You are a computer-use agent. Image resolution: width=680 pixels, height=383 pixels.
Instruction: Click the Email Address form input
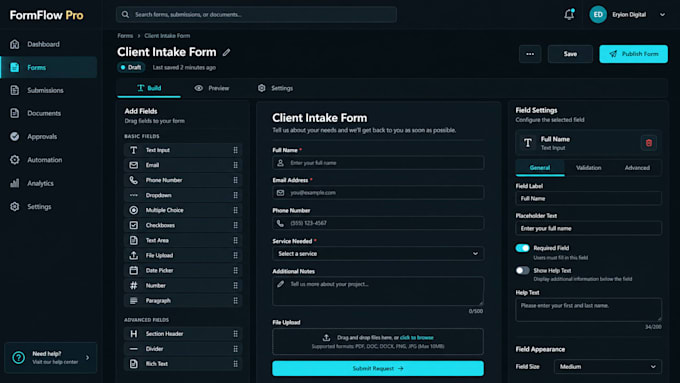coord(378,193)
